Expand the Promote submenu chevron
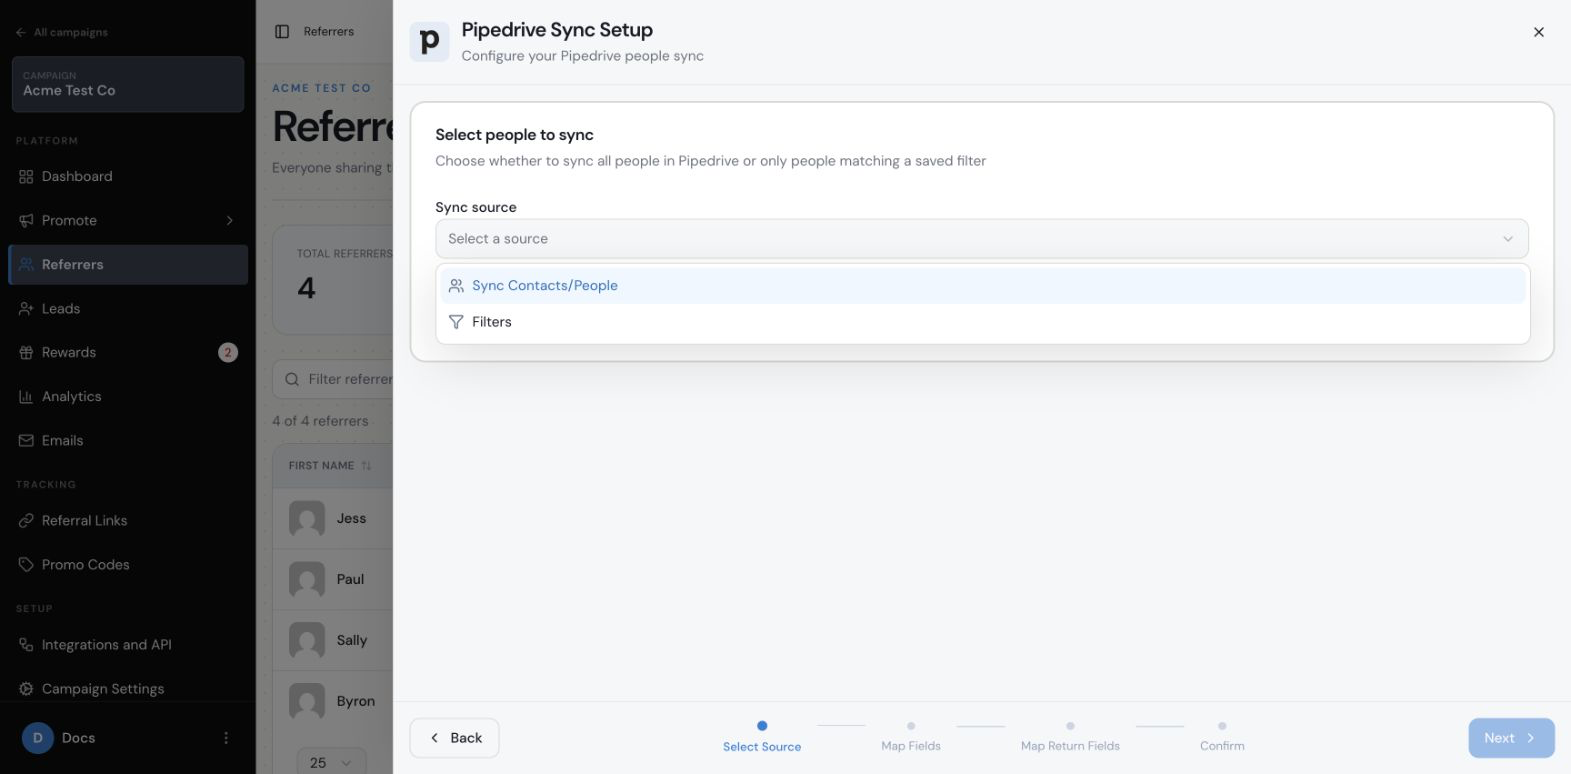This screenshot has width=1571, height=774. point(230,221)
